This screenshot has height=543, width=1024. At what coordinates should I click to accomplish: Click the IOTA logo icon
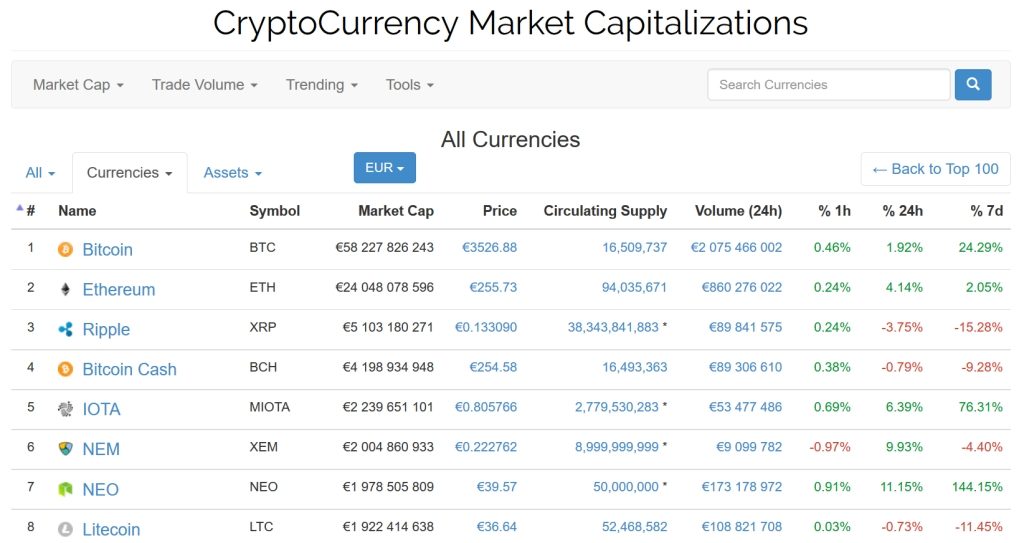coord(66,409)
